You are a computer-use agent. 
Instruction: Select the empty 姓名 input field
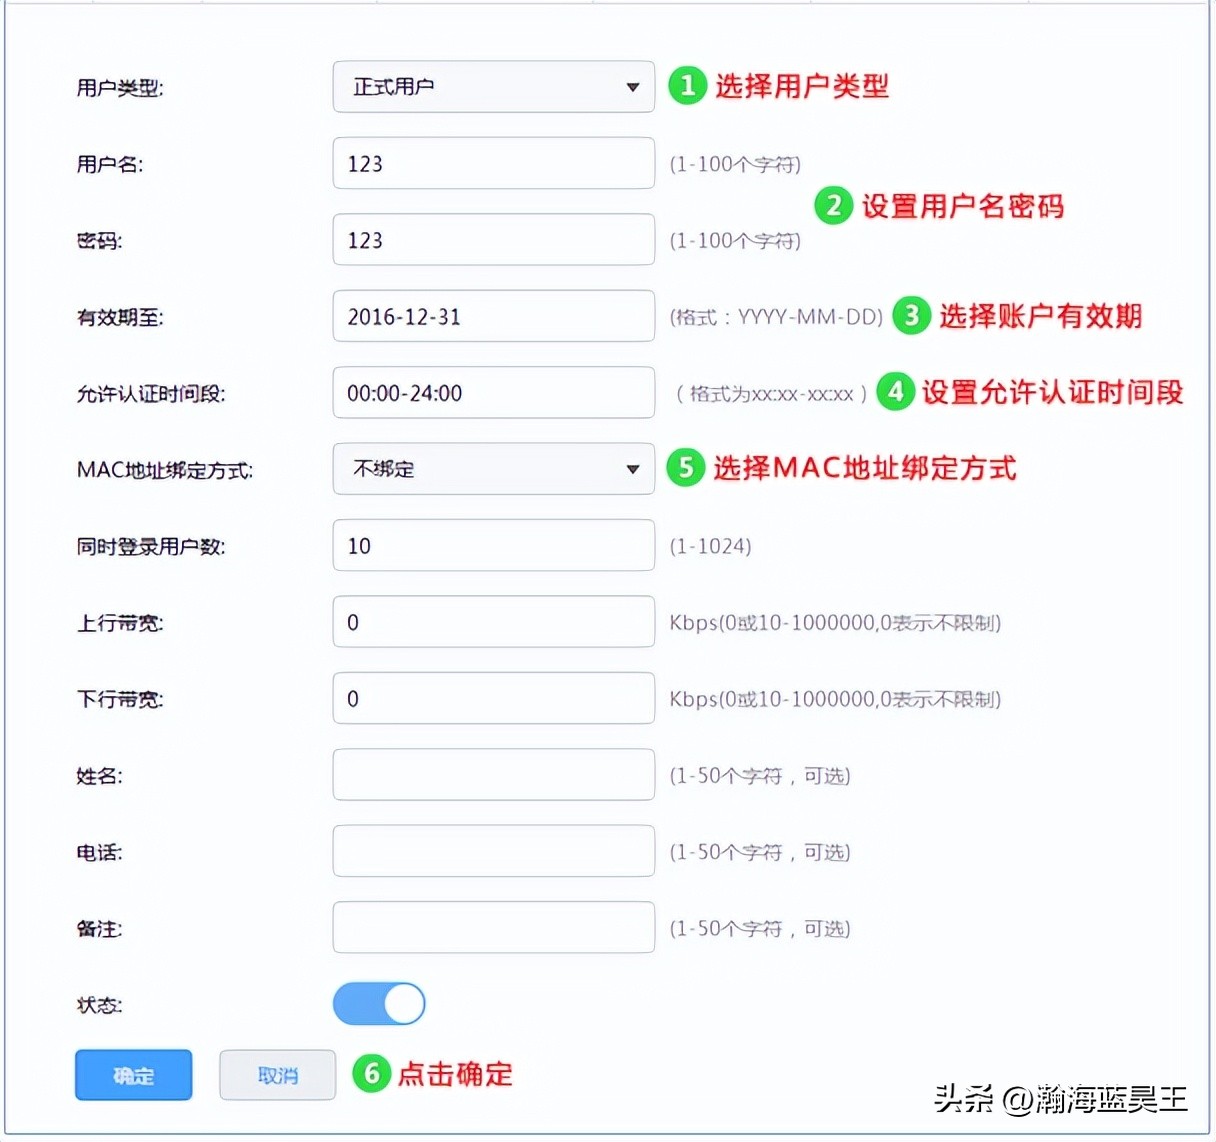tap(493, 774)
